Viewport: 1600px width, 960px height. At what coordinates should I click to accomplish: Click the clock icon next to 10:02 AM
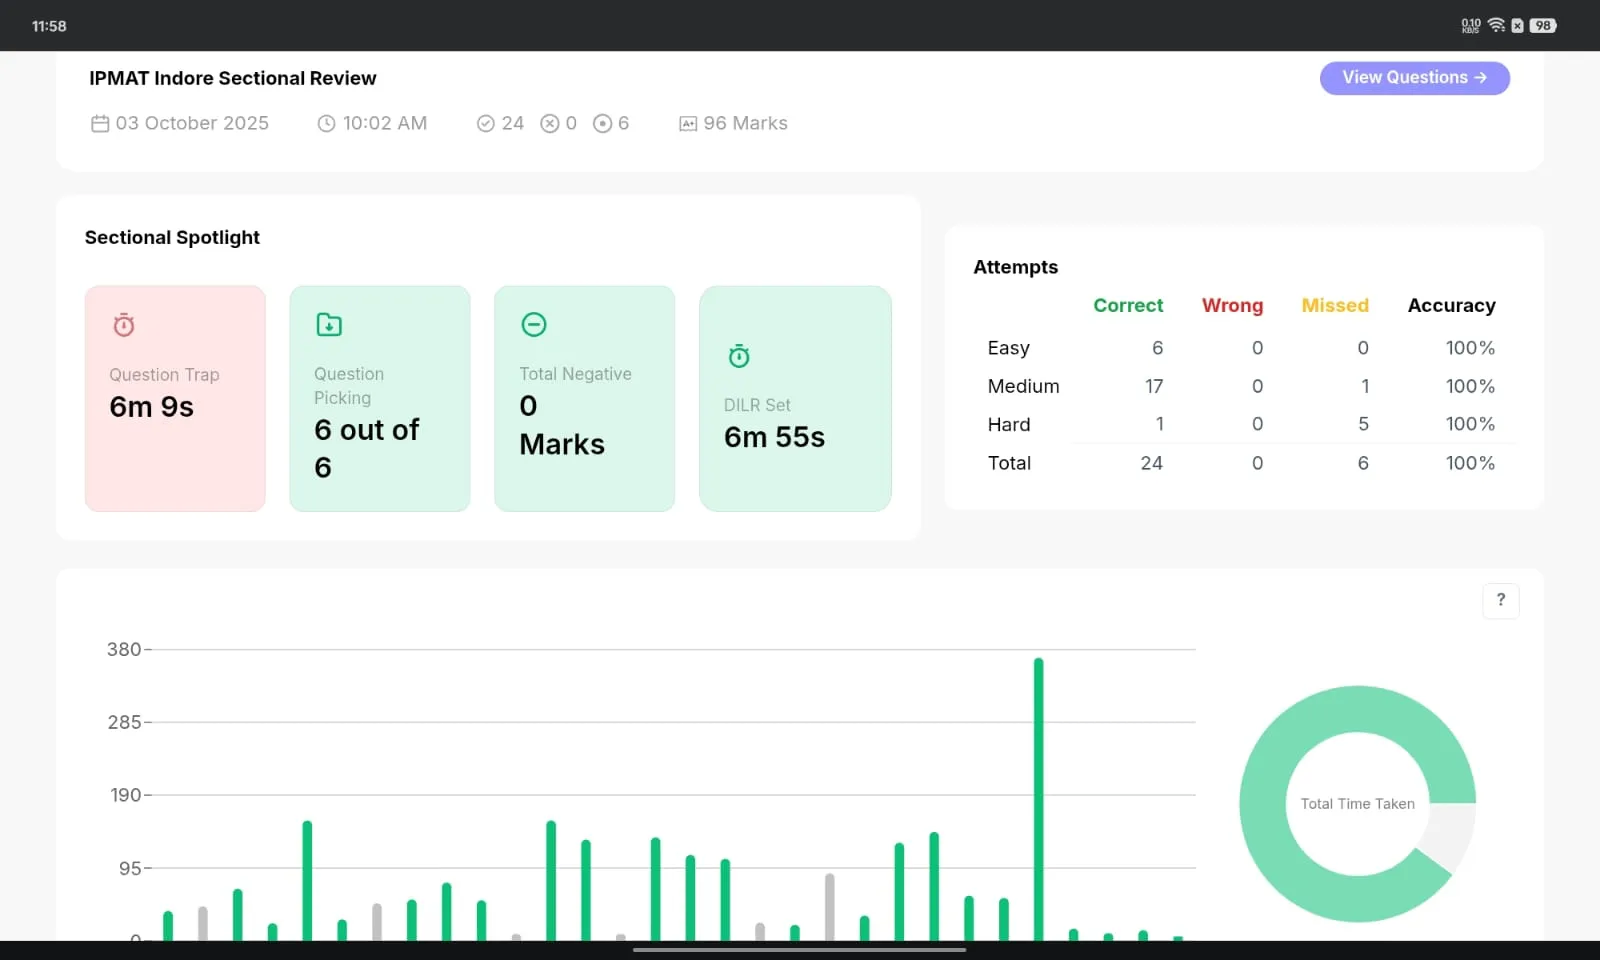(x=326, y=124)
